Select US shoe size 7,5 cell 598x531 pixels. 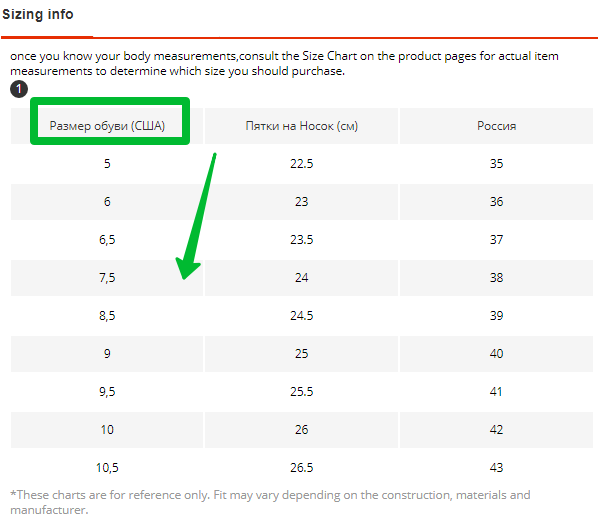click(x=107, y=278)
